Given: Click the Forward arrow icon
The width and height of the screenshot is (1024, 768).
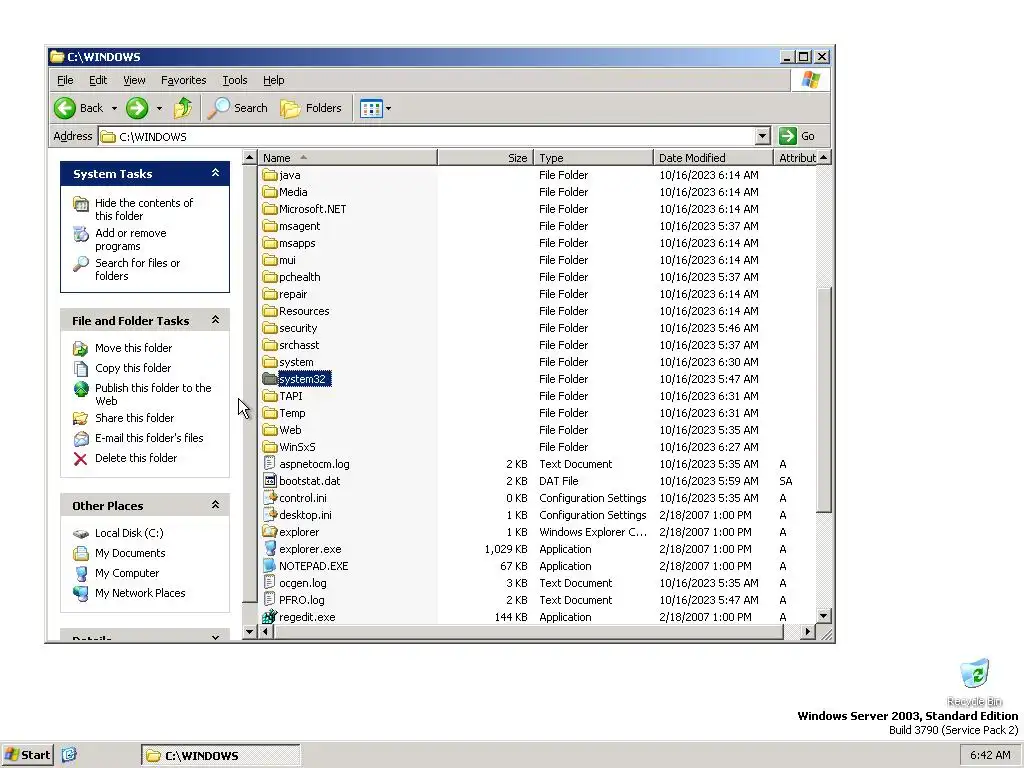Looking at the screenshot, I should click(x=136, y=108).
